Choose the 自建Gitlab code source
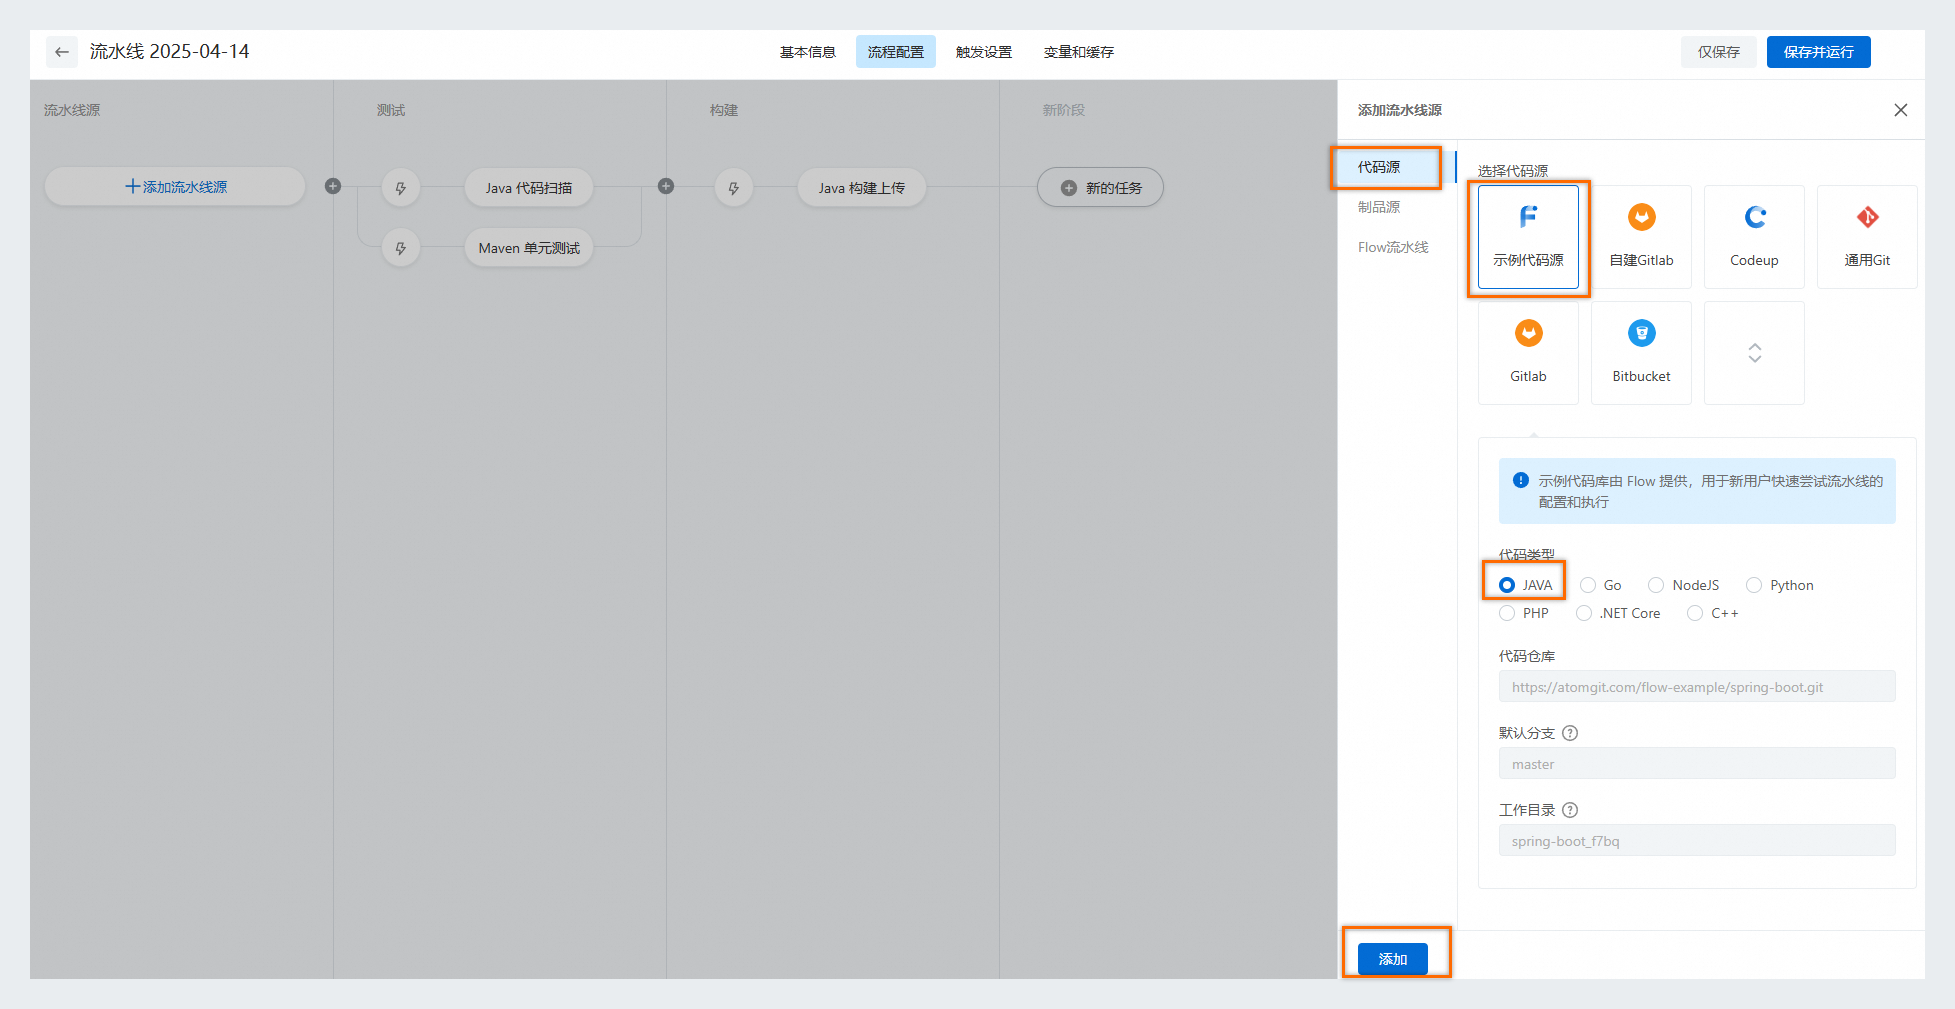Image resolution: width=1955 pixels, height=1009 pixels. point(1641,237)
